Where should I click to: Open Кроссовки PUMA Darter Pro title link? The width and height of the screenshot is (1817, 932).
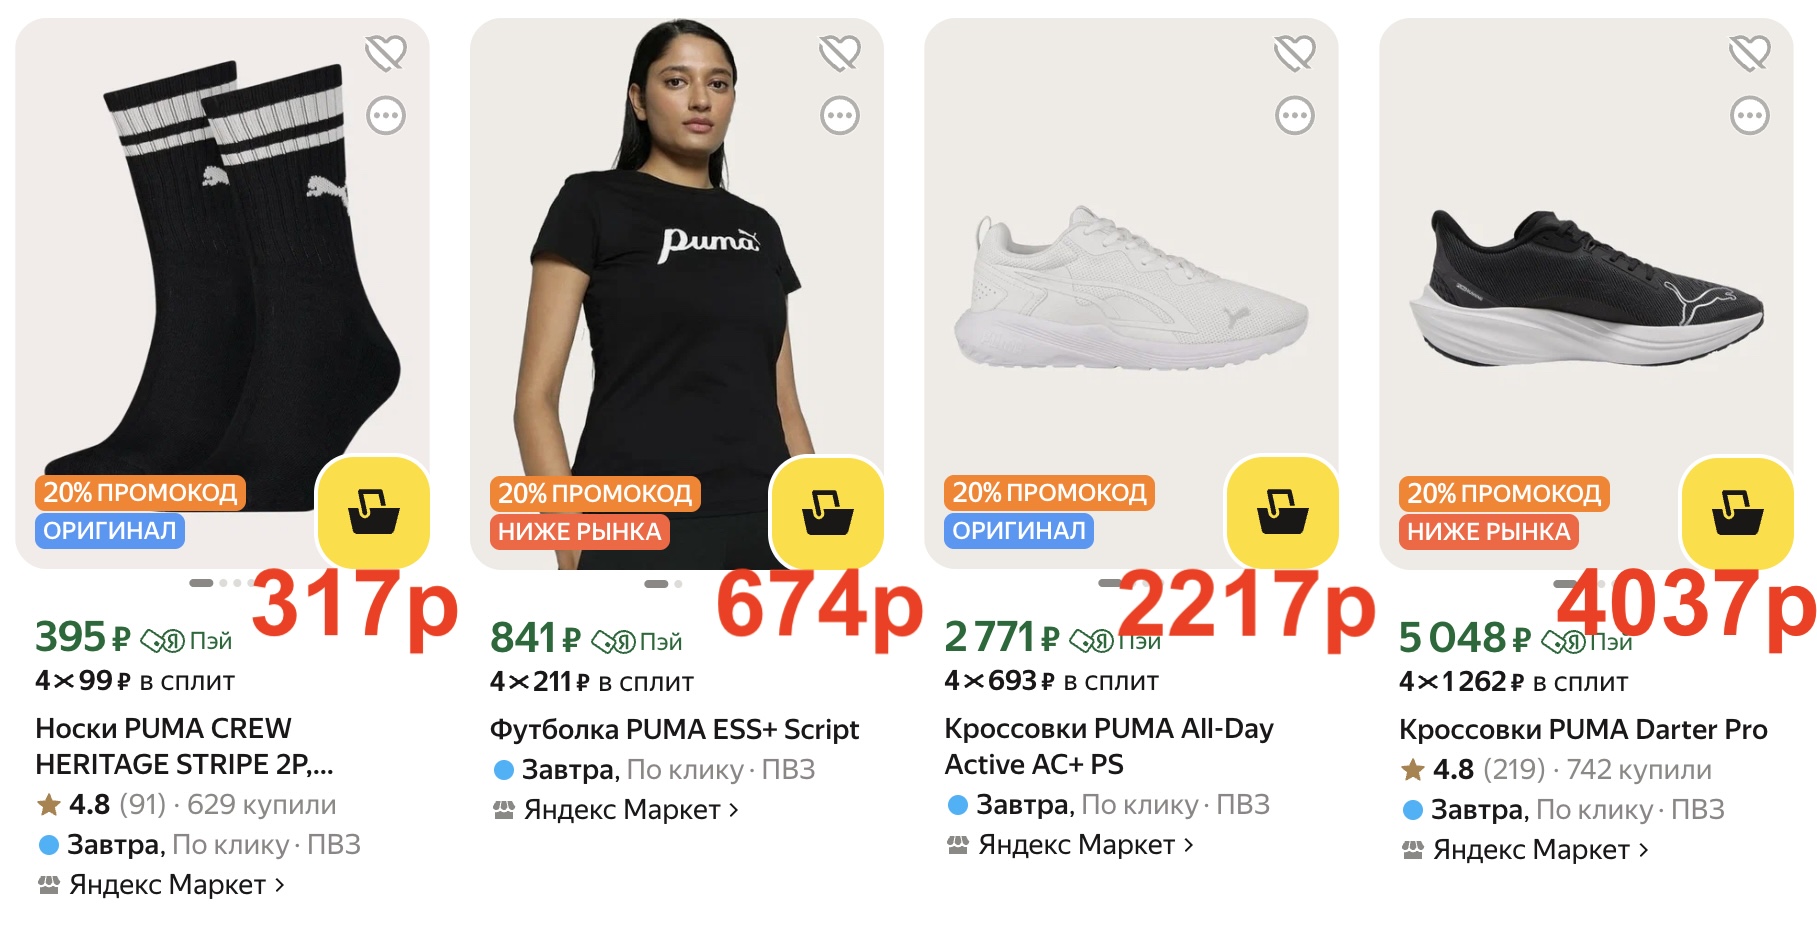tap(1582, 730)
